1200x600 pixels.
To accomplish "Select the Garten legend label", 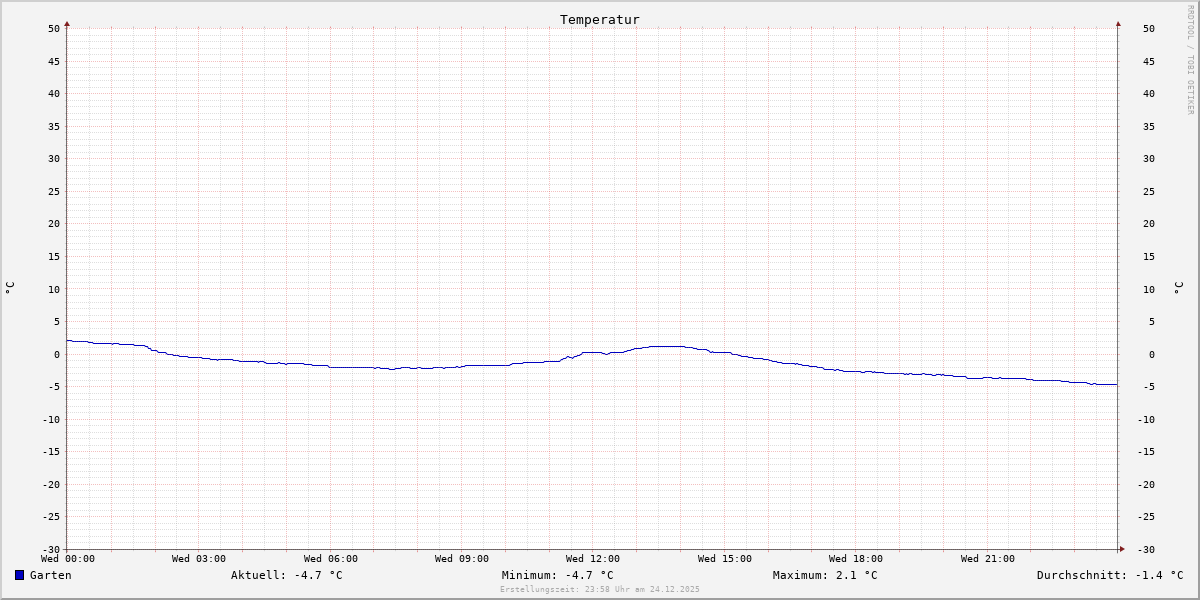I will [x=51, y=575].
